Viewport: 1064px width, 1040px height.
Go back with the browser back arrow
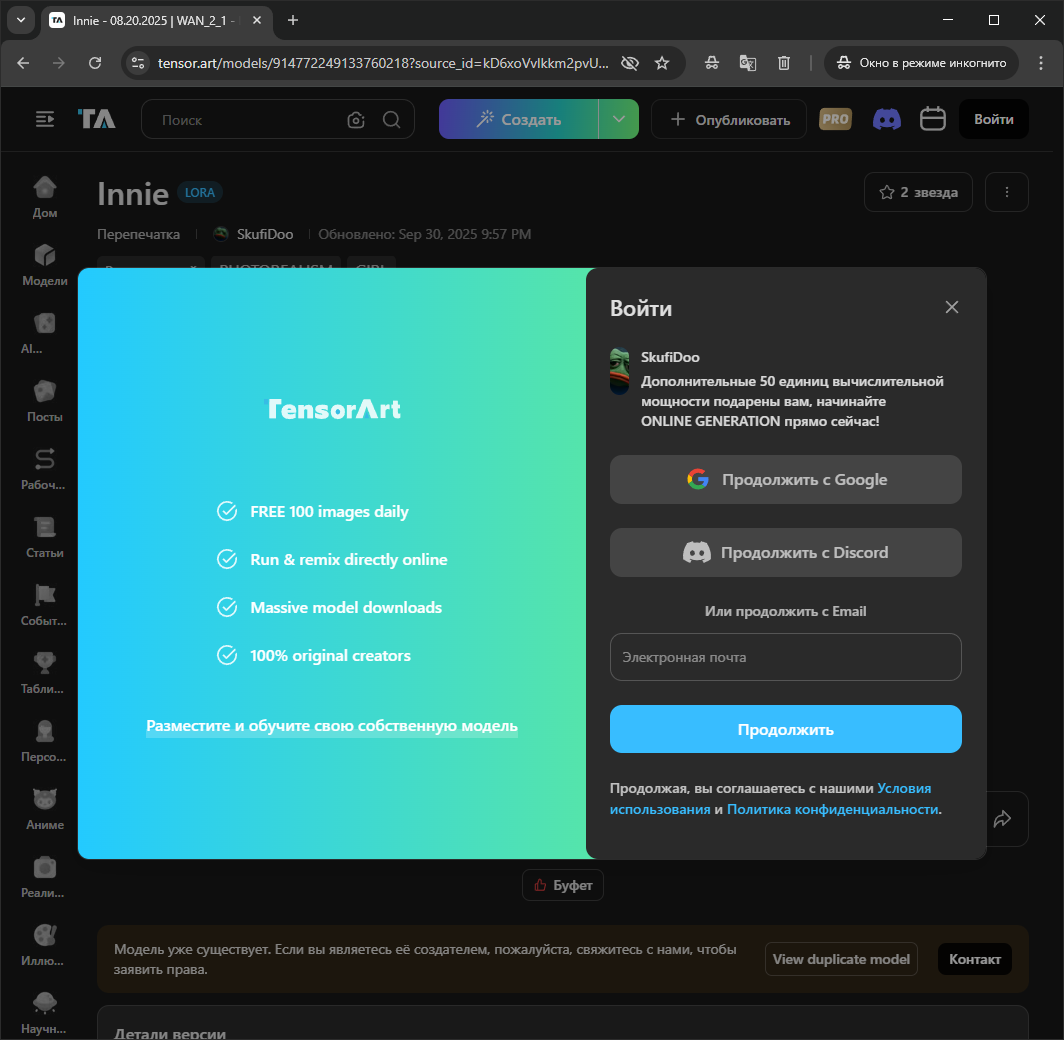coord(23,63)
